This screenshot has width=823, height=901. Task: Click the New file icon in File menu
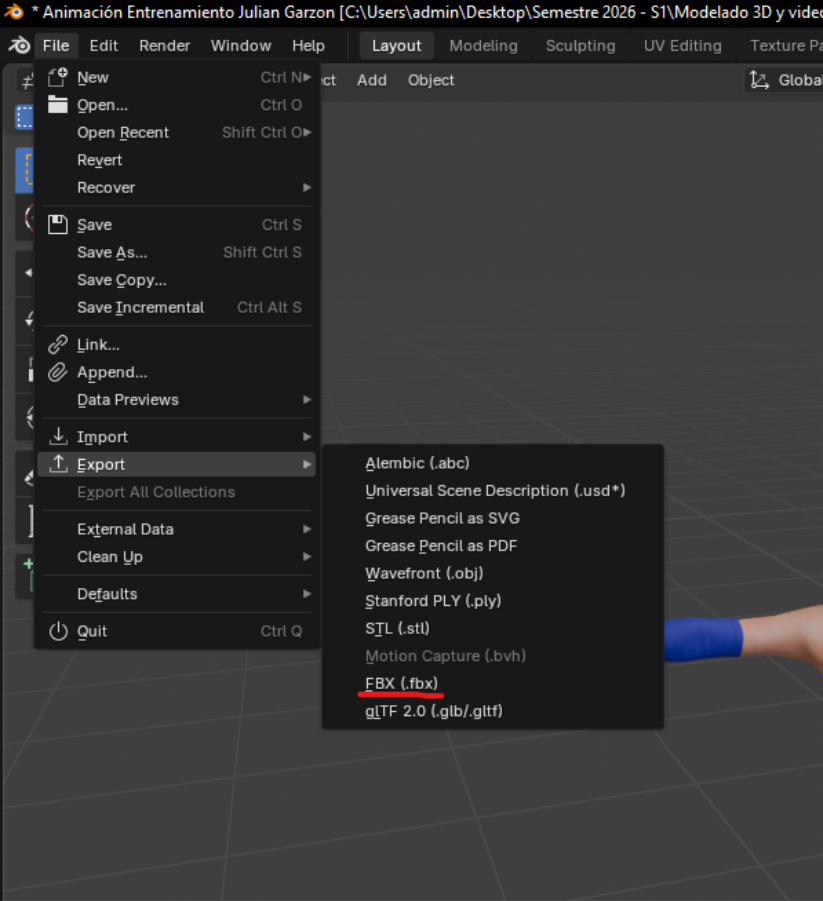[57, 76]
